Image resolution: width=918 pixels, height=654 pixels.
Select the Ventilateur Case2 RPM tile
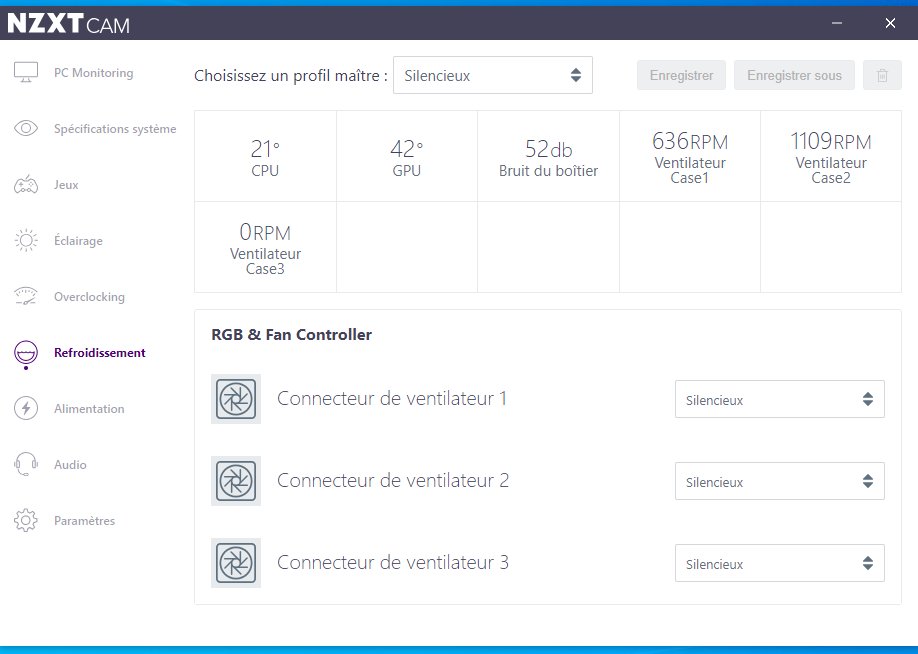click(x=830, y=157)
